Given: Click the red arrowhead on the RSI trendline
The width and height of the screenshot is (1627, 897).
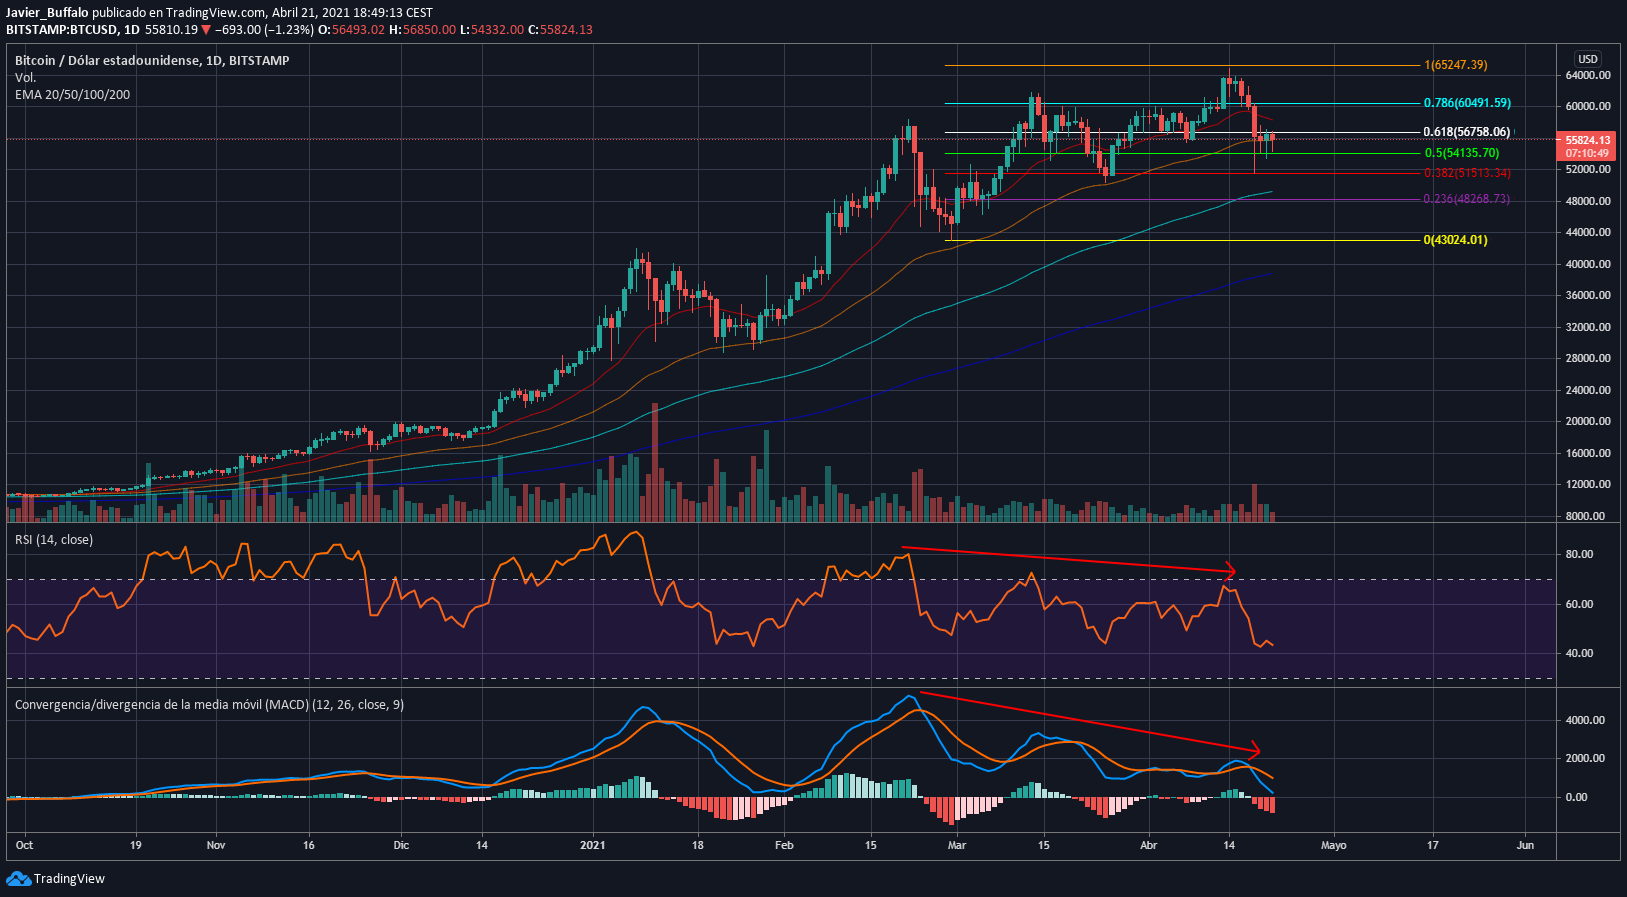Looking at the screenshot, I should 1231,572.
